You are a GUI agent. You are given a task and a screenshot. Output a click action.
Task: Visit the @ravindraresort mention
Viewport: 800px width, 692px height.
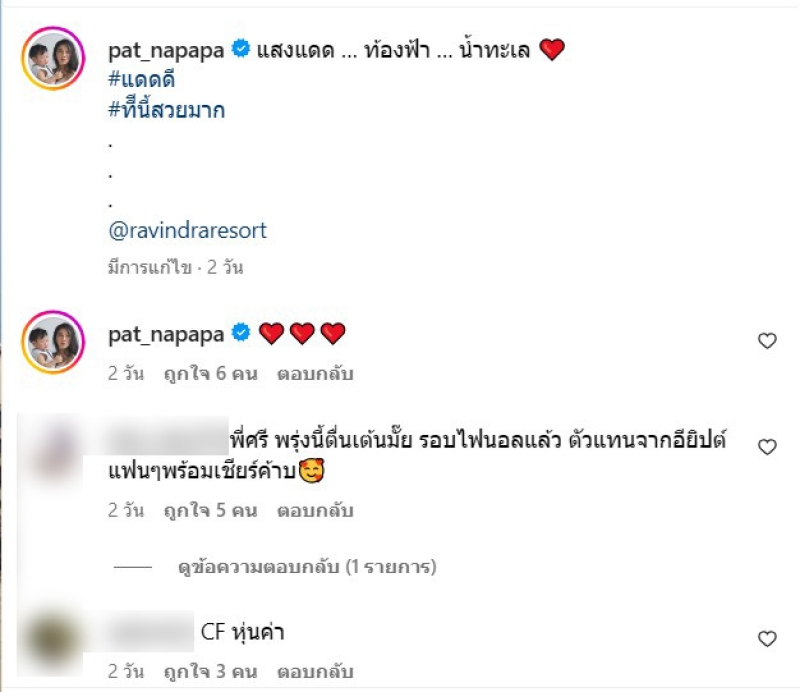click(187, 231)
